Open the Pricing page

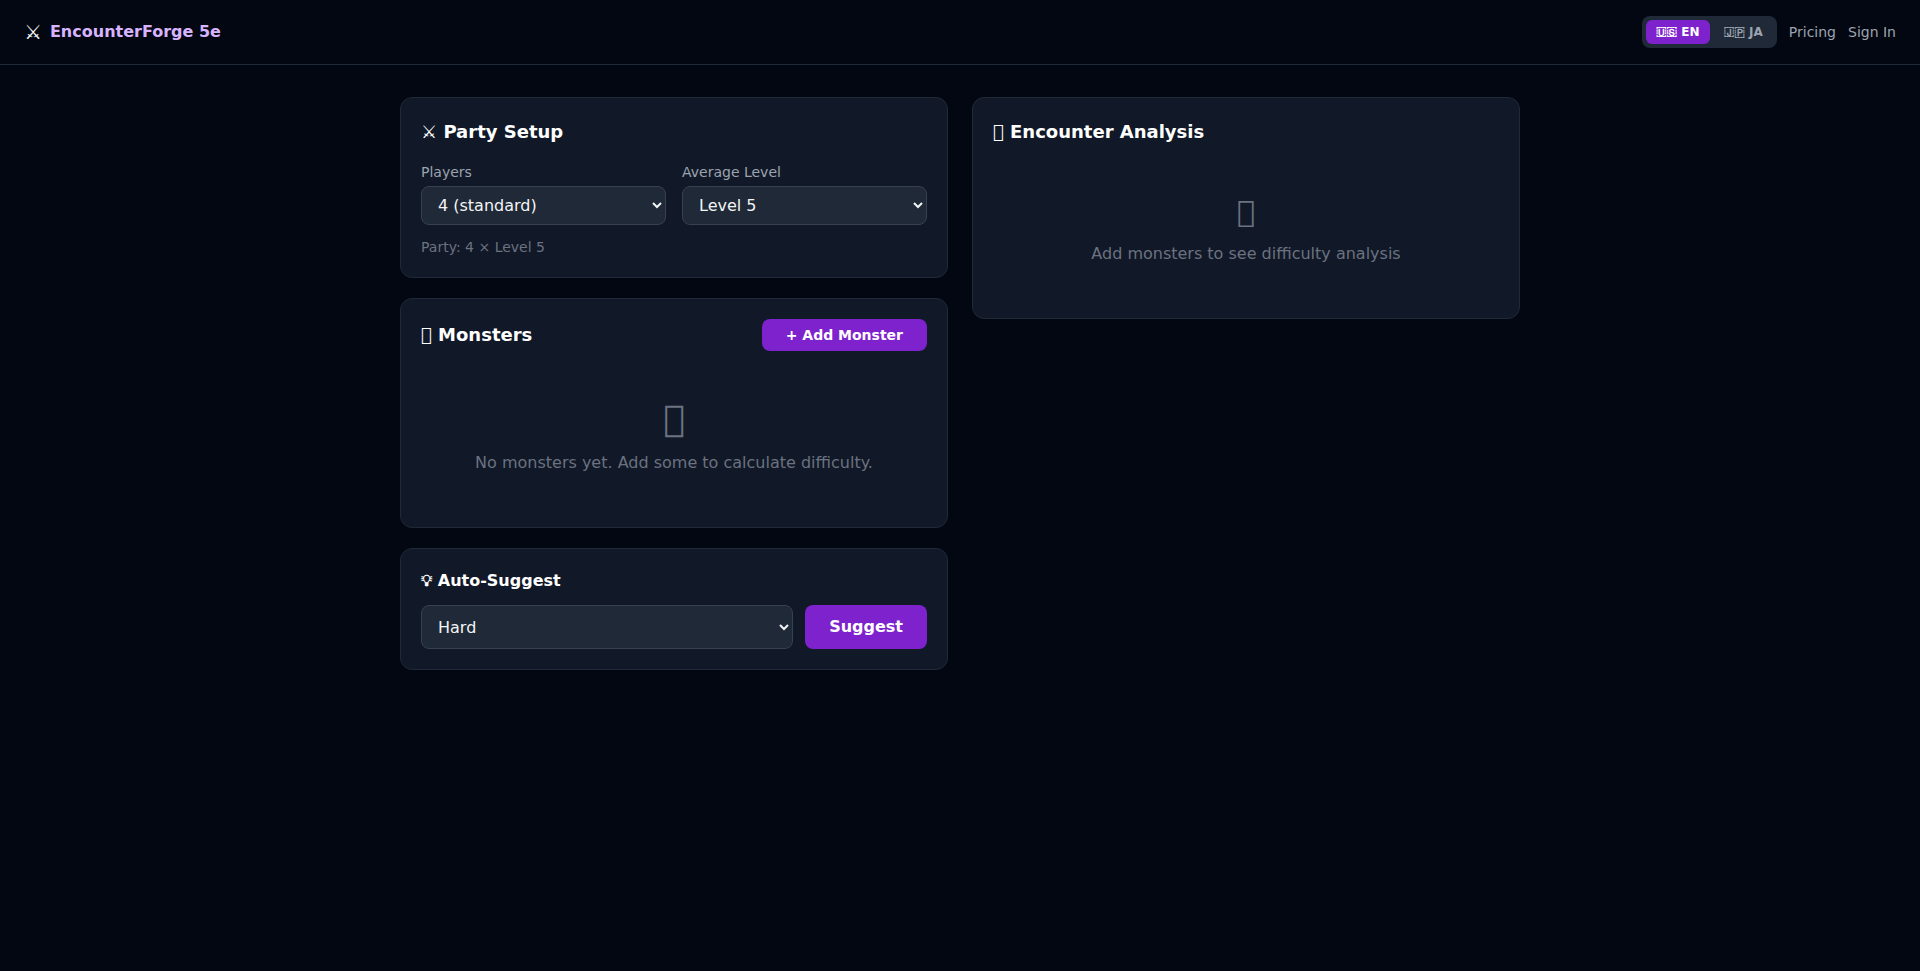pos(1811,32)
